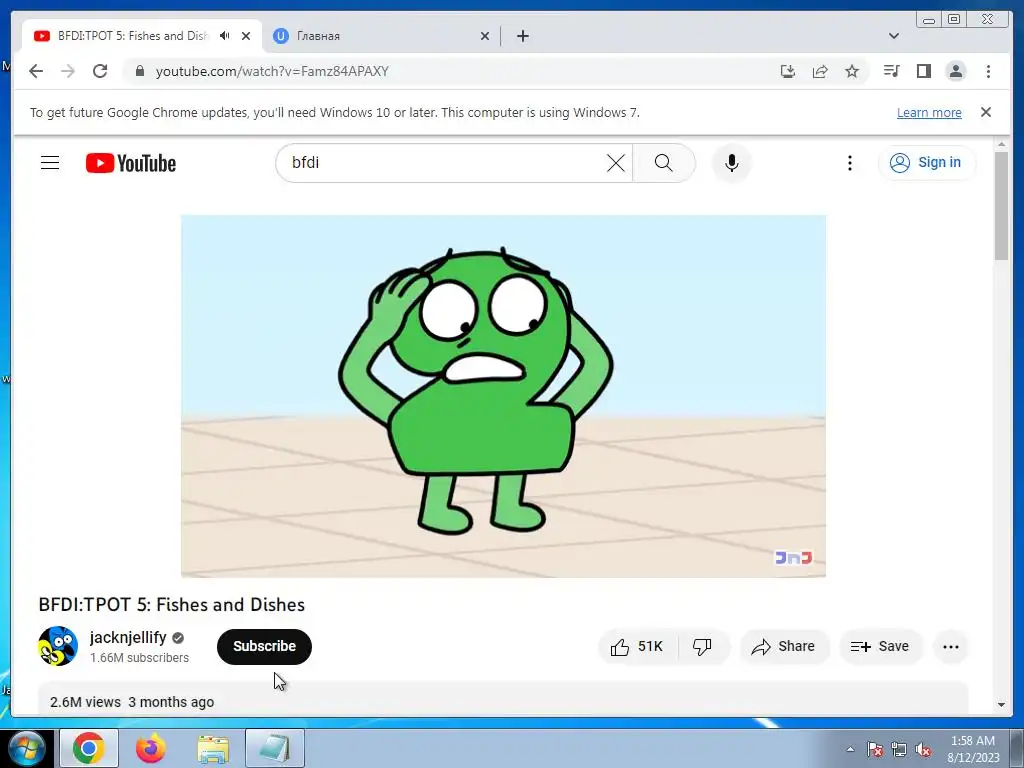Click the Sign in button

(x=926, y=163)
